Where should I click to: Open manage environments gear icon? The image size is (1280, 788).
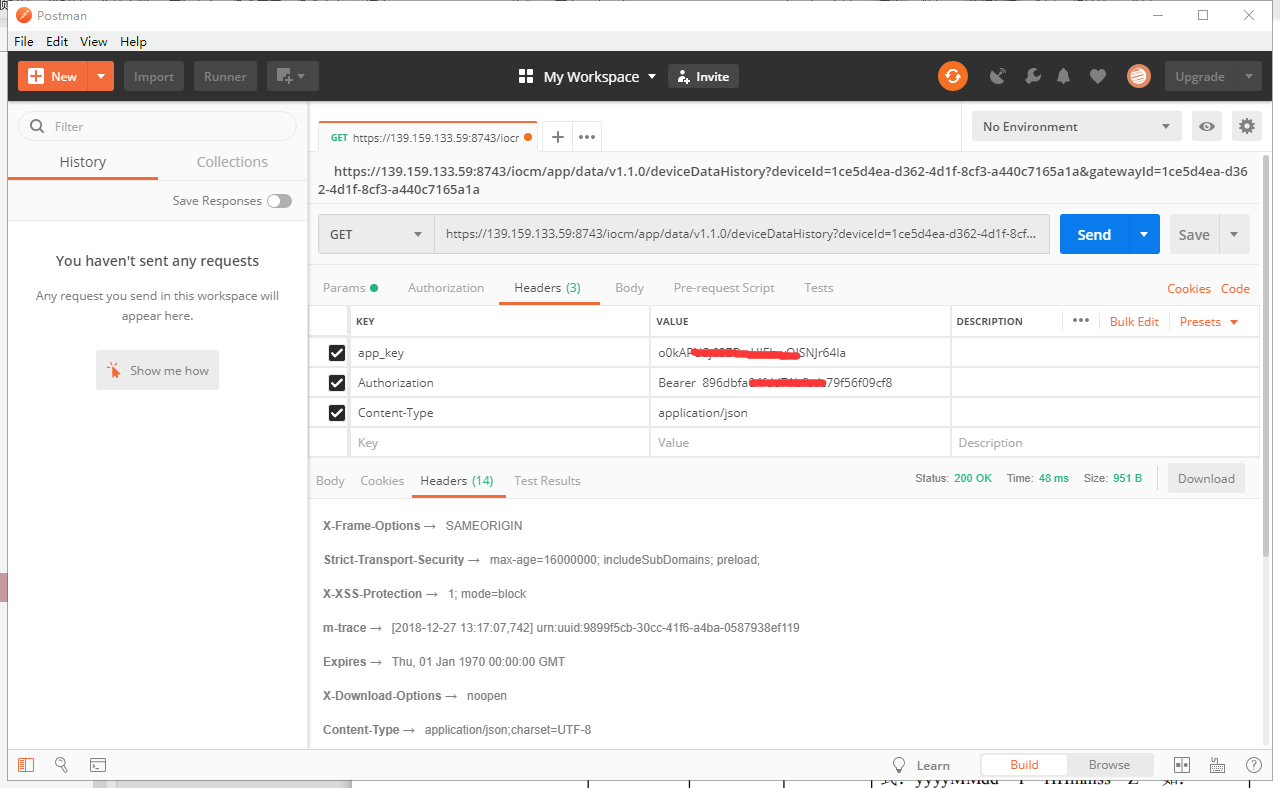tap(1246, 126)
